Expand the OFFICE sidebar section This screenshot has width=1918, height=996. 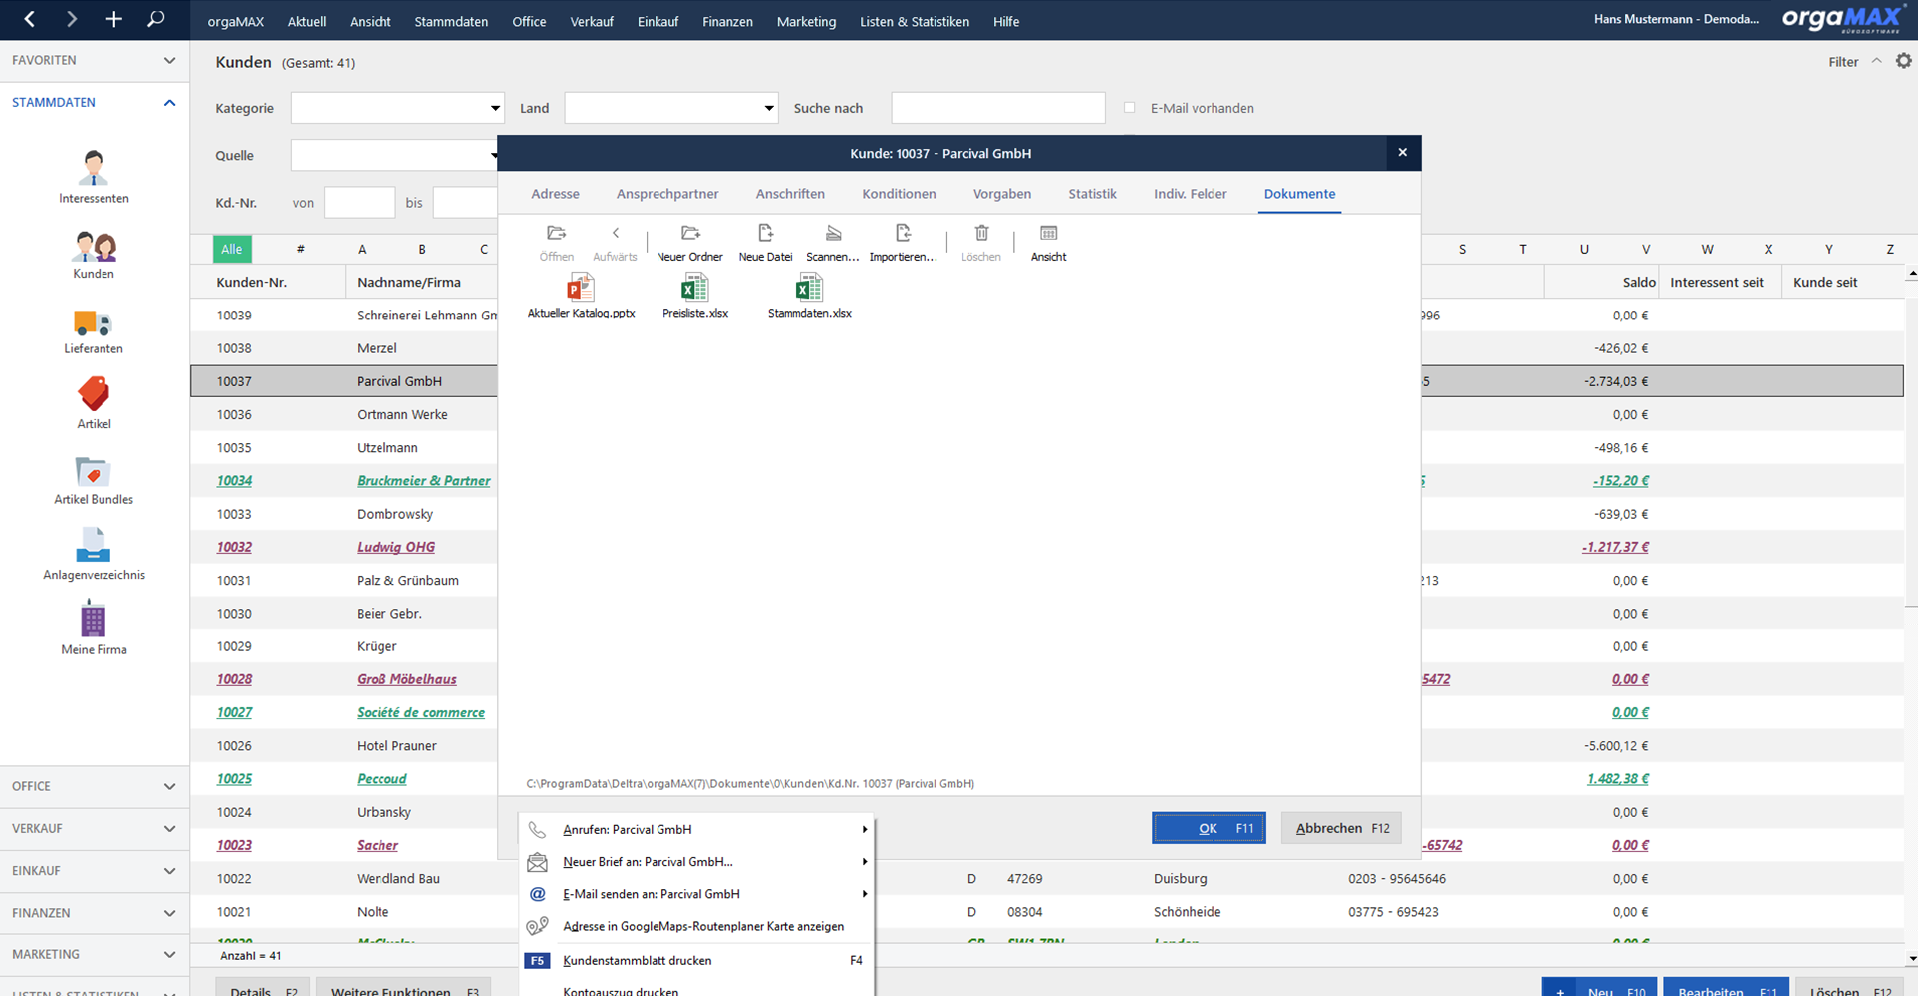(x=94, y=786)
